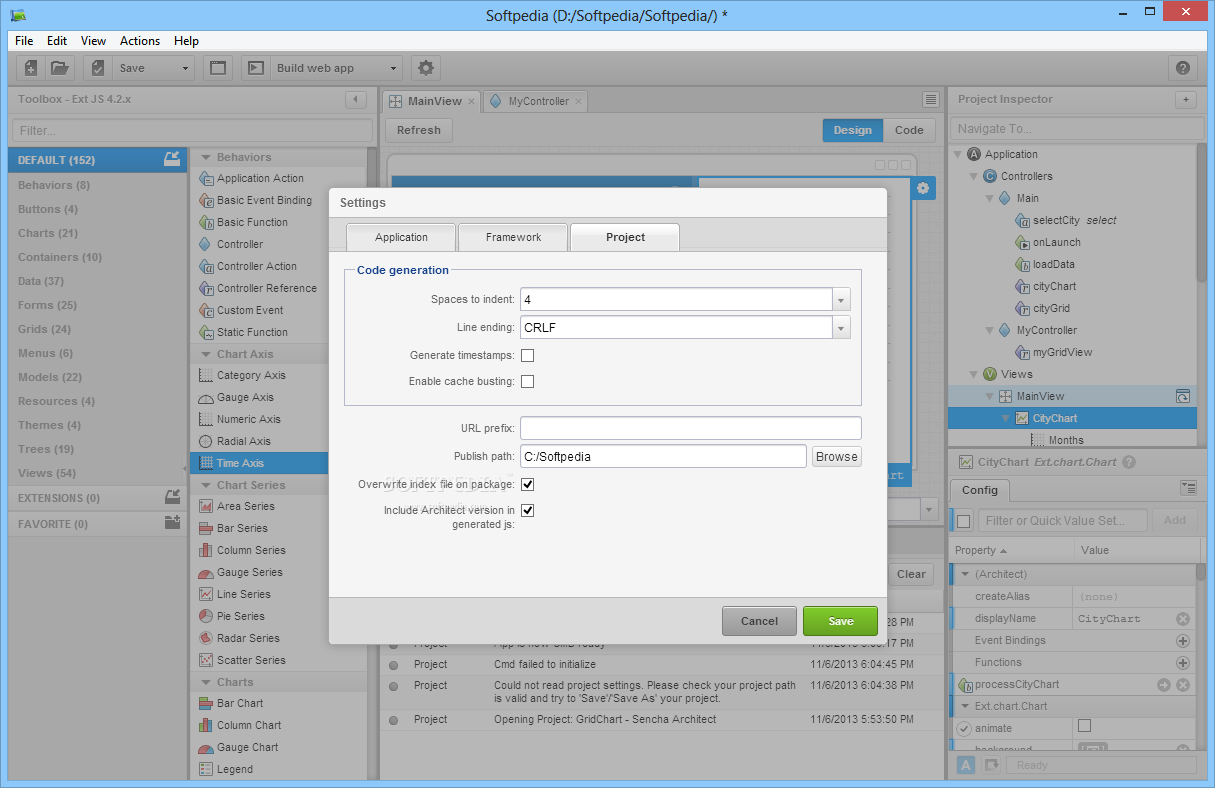The image size is (1215, 788).
Task: Select Radial Axis toolbox item
Action: coord(244,441)
